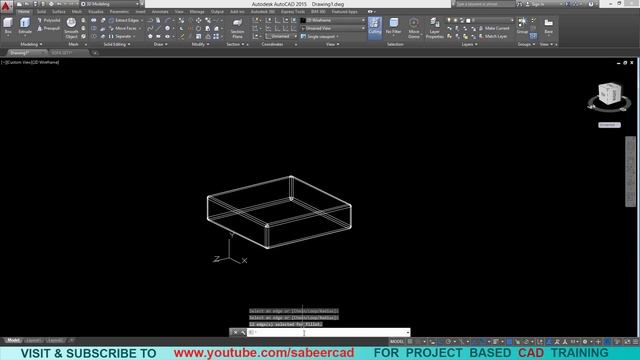The image size is (640, 360).
Task: Expand command line history arrow
Action: pyautogui.click(x=408, y=333)
